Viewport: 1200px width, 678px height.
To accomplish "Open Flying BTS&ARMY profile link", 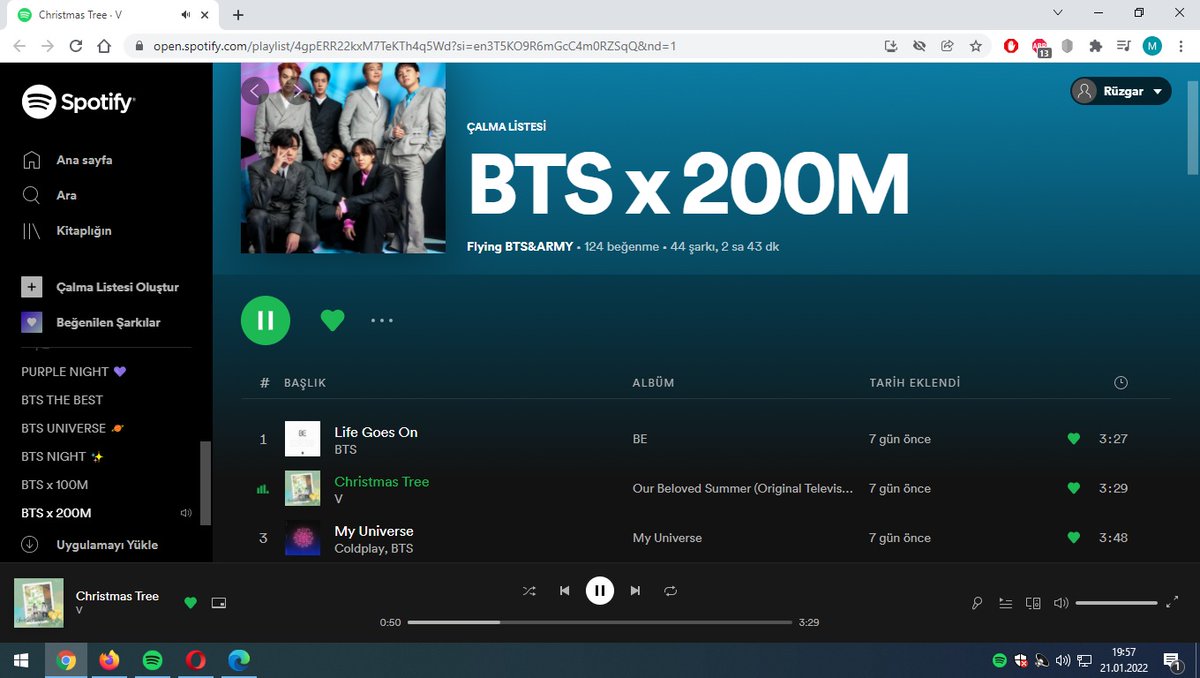I will (x=520, y=246).
